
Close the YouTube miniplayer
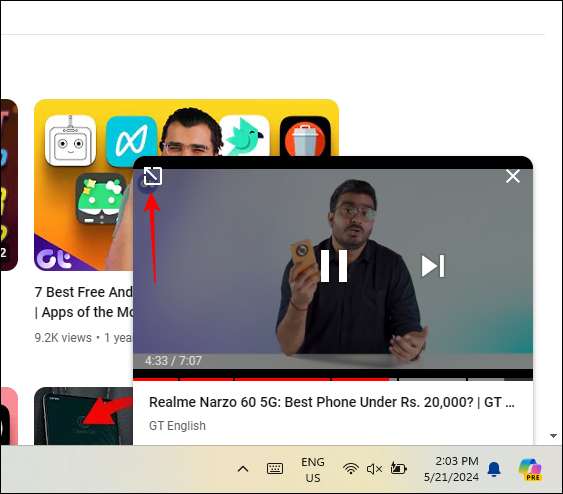click(513, 176)
